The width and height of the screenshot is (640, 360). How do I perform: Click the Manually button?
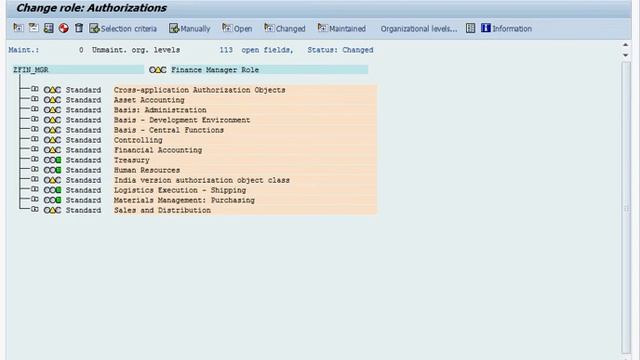pos(189,28)
